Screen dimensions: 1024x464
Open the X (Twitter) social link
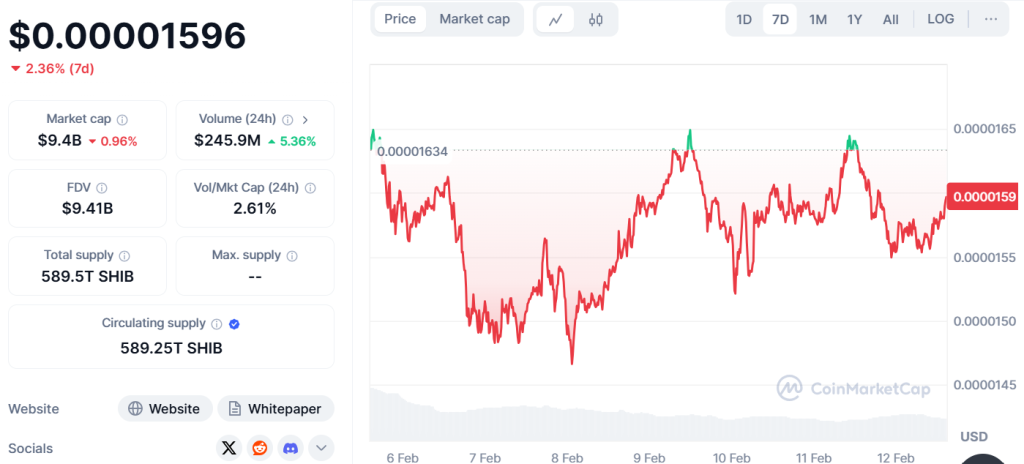point(229,448)
